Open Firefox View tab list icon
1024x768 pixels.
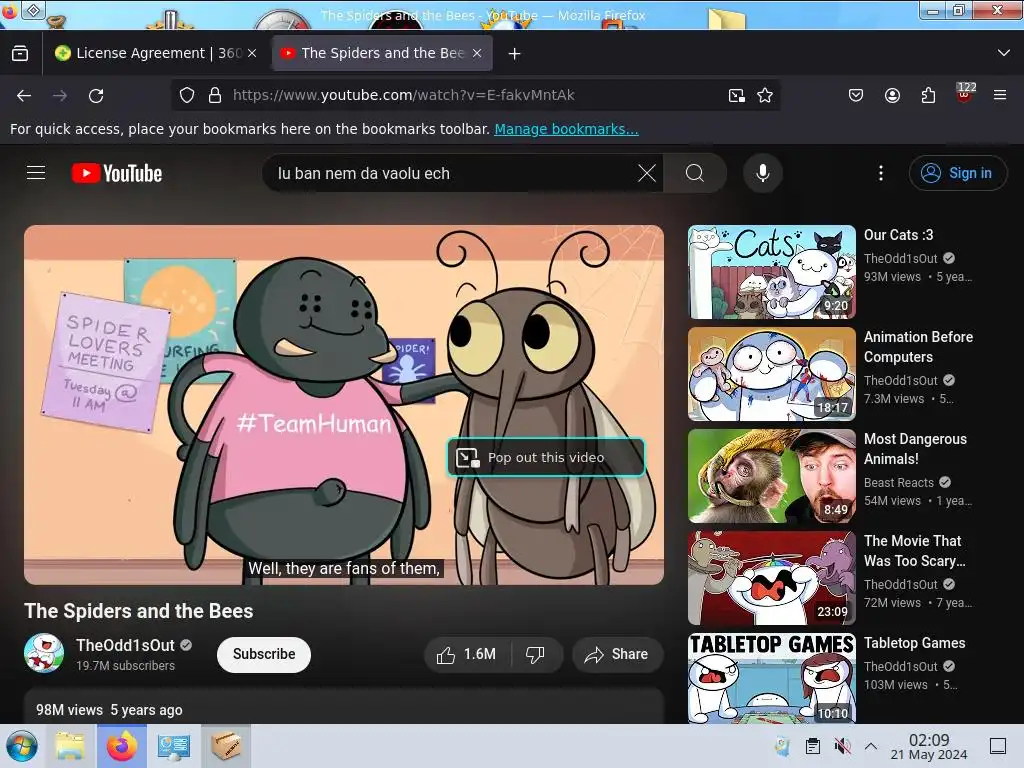pyautogui.click(x=20, y=53)
